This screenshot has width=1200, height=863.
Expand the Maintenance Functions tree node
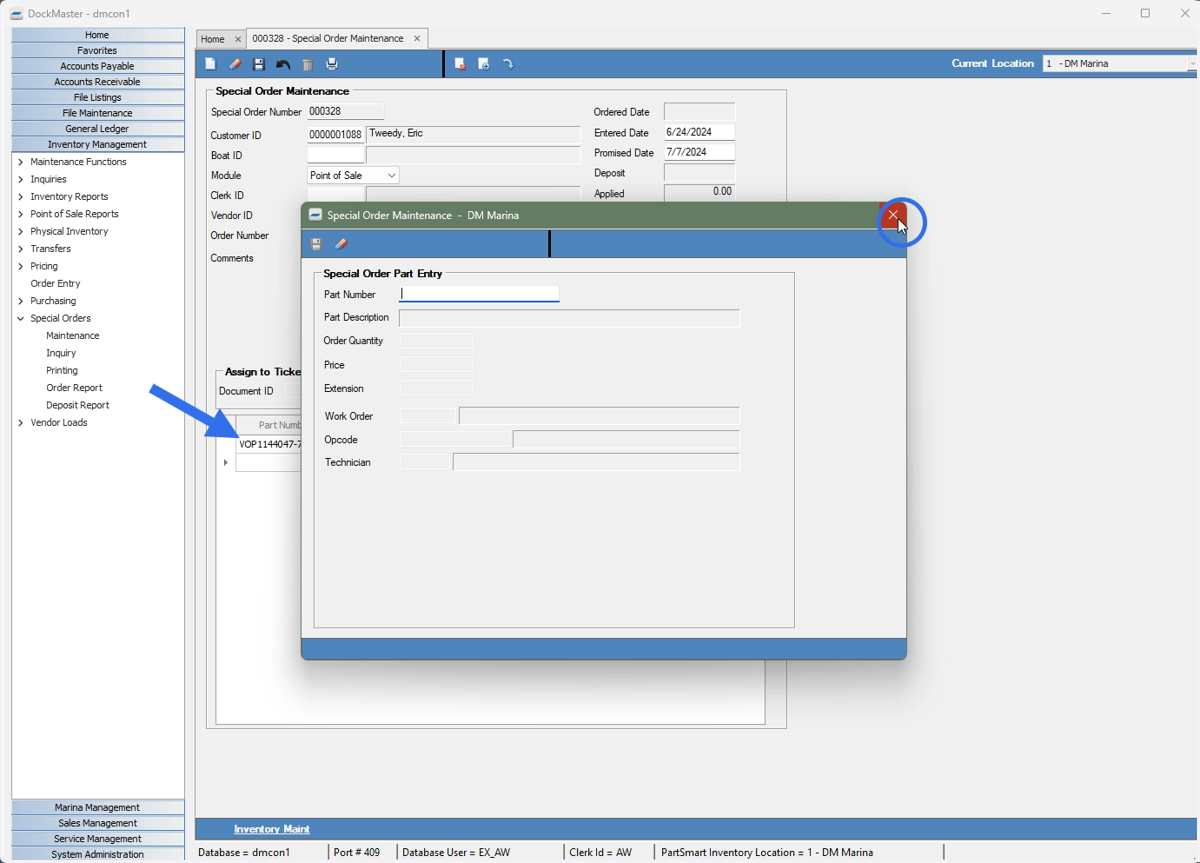[x=21, y=162]
